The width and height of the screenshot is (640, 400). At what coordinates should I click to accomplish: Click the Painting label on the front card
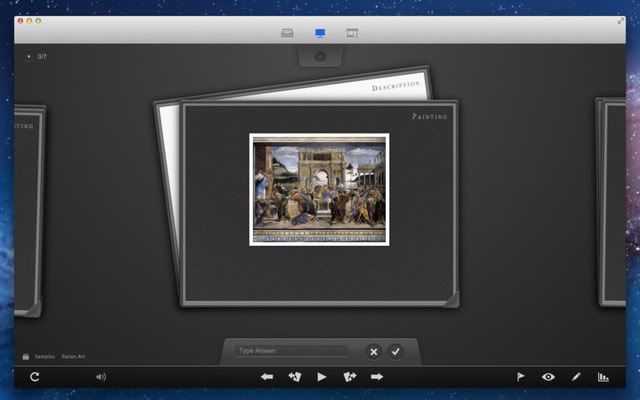coord(429,116)
